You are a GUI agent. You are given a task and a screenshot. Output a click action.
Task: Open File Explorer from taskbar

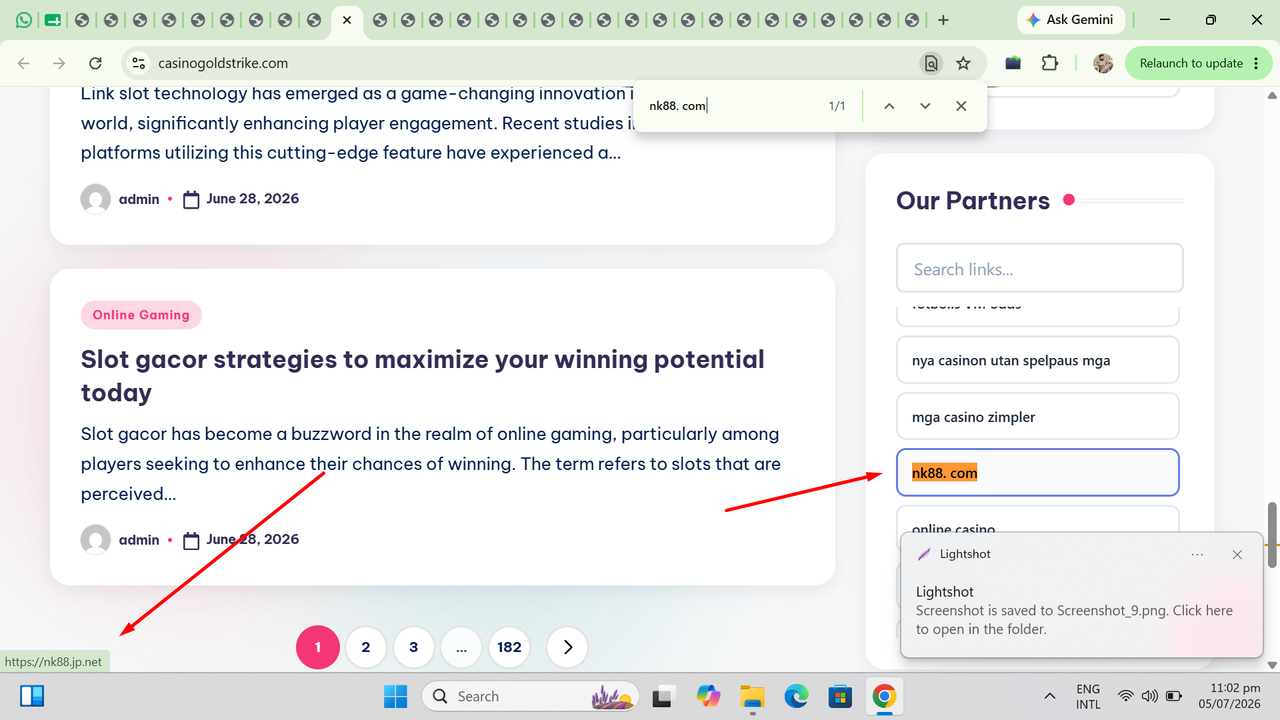click(752, 696)
